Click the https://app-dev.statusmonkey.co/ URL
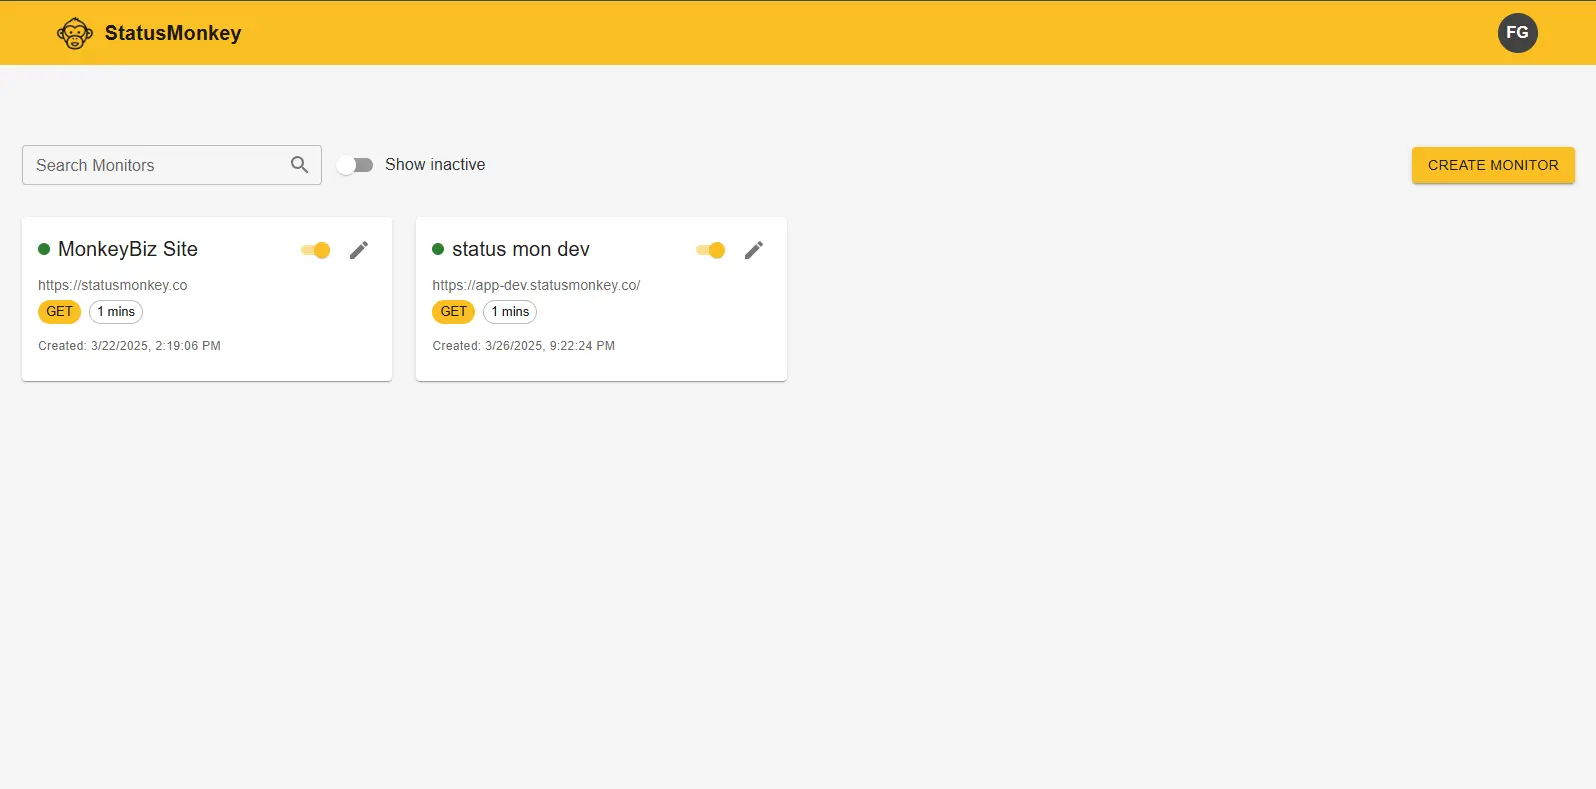 pos(536,285)
